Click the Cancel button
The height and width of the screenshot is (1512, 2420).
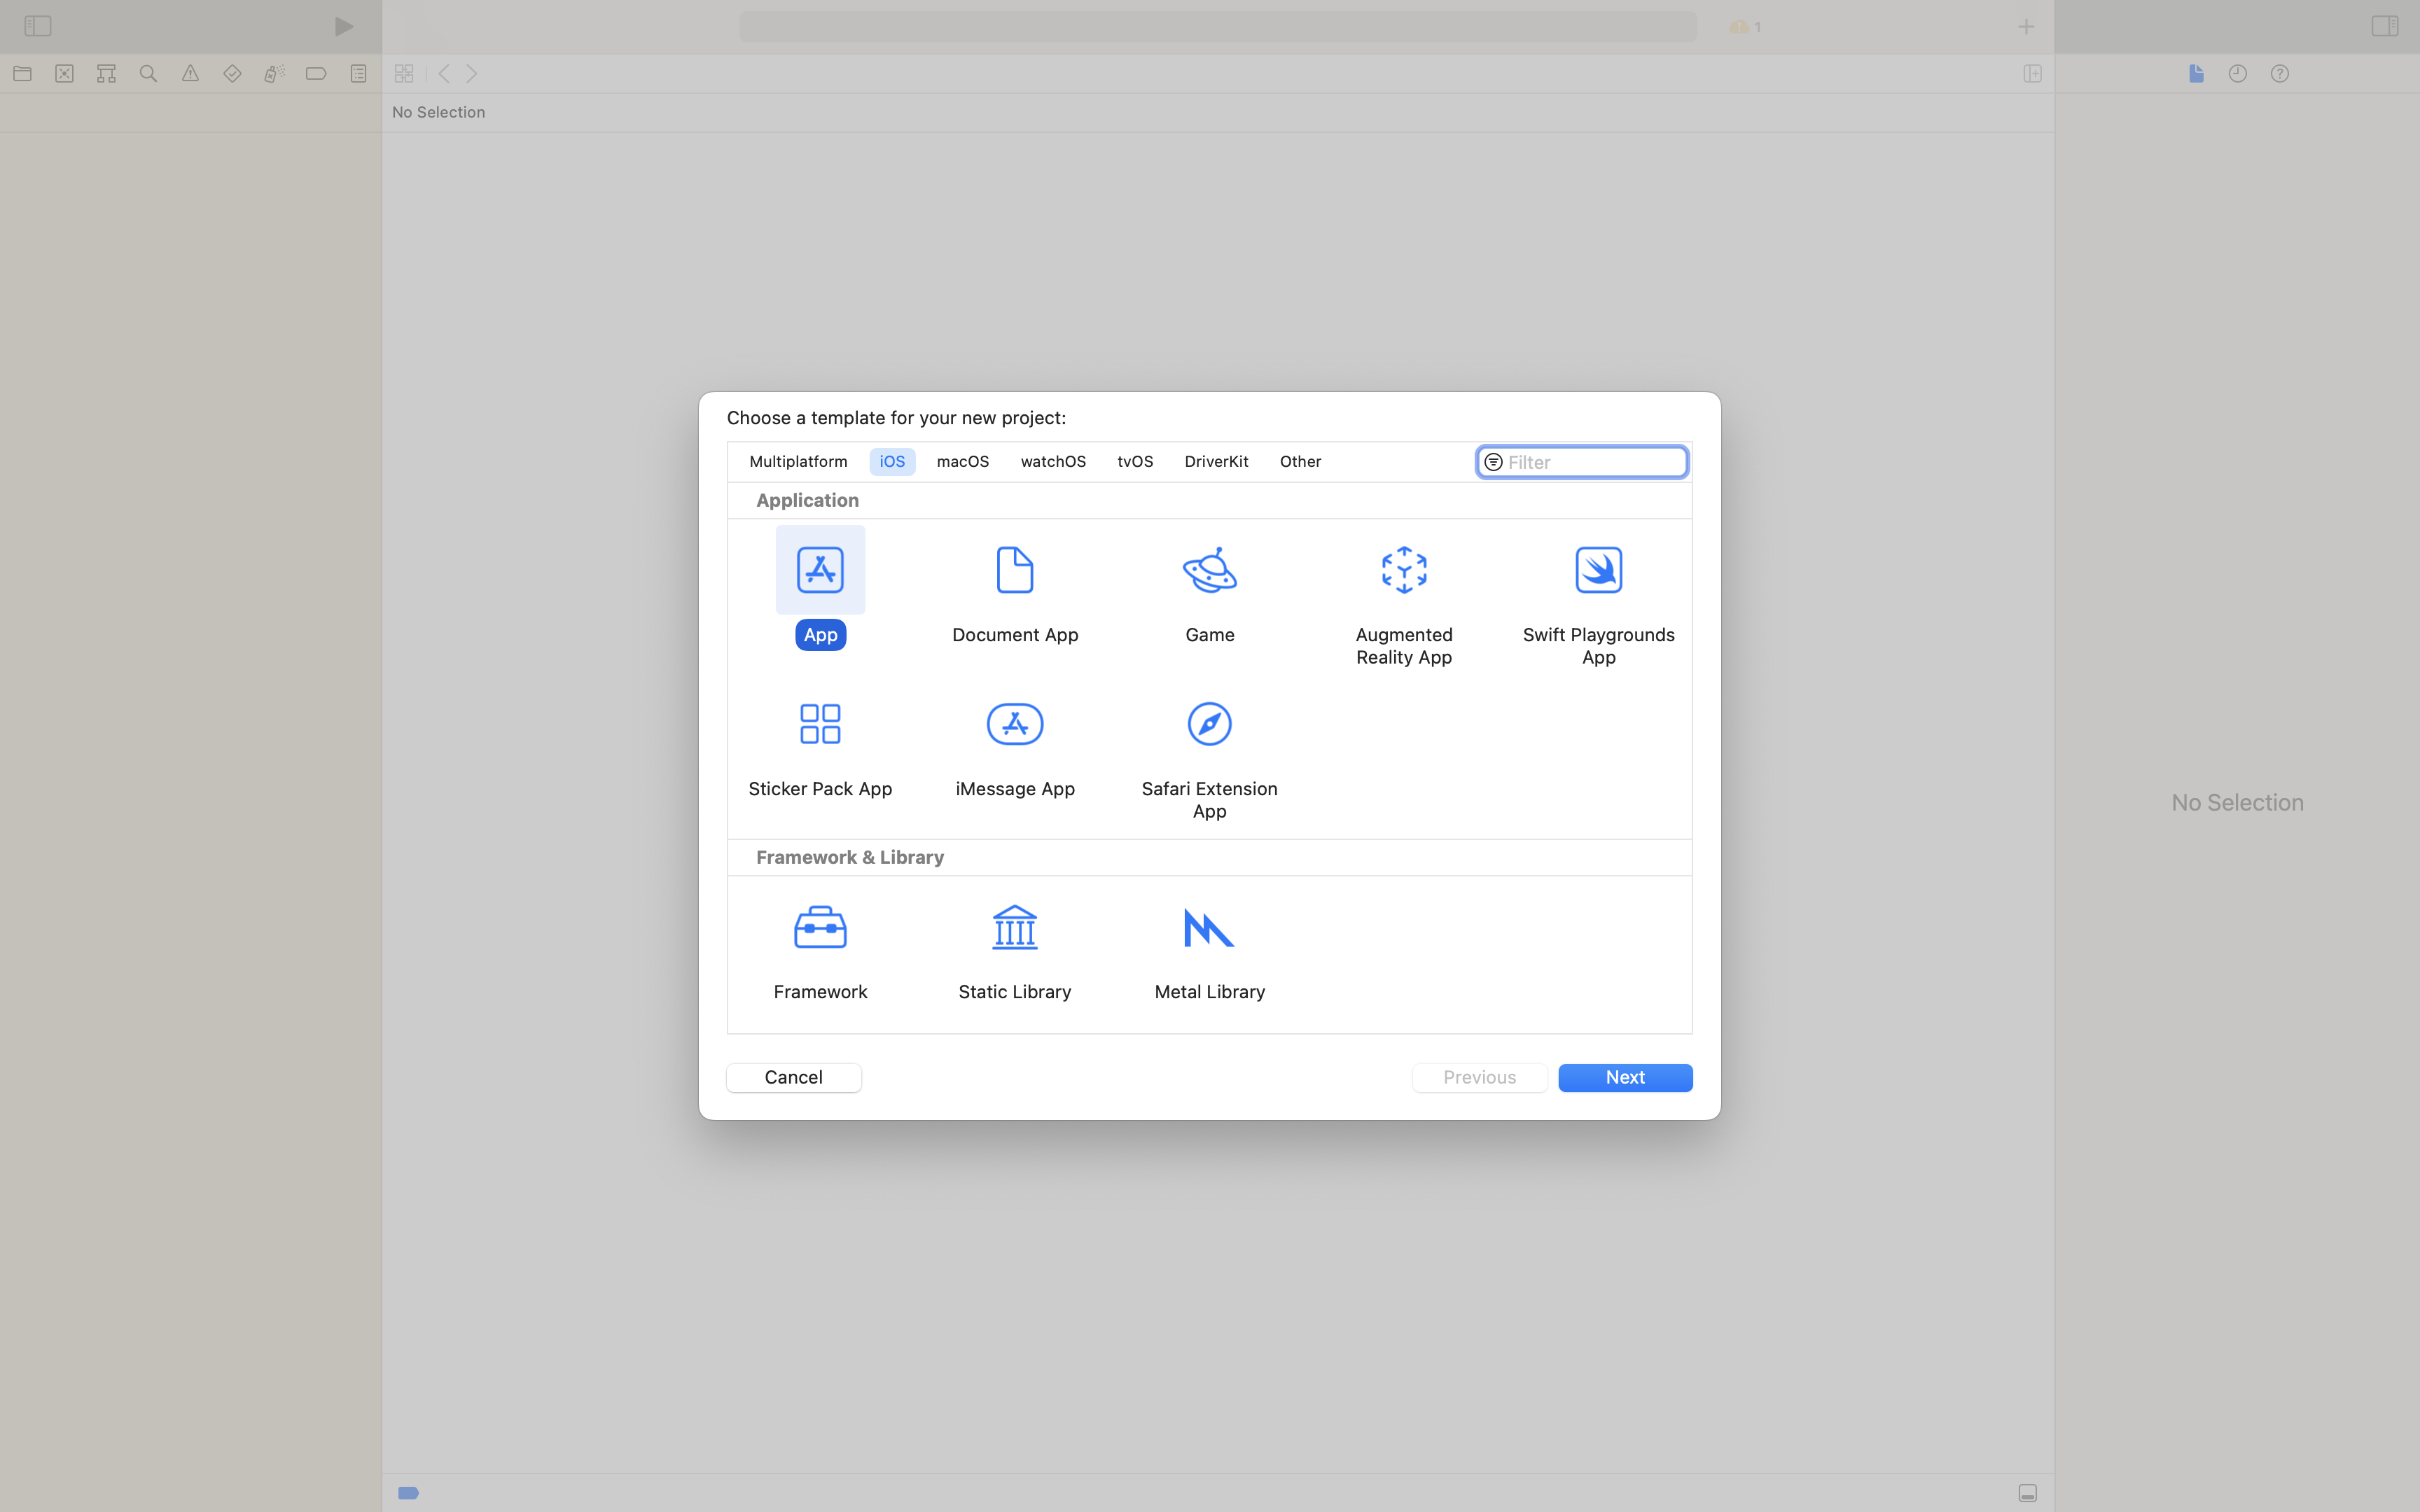[x=793, y=1078]
